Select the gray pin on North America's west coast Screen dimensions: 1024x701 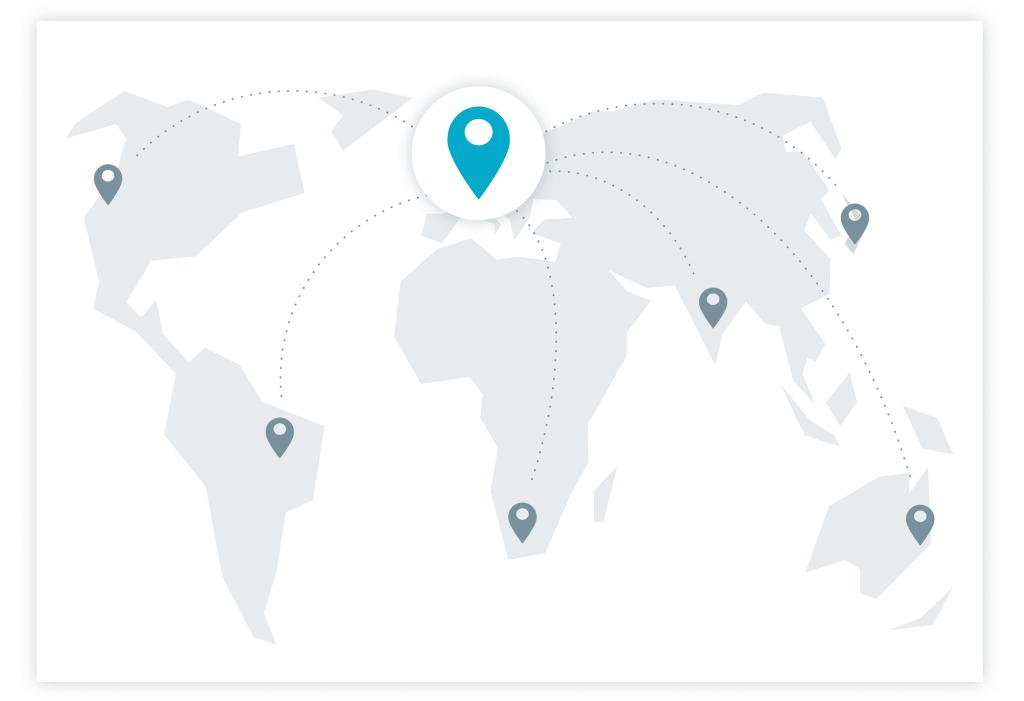pyautogui.click(x=107, y=181)
